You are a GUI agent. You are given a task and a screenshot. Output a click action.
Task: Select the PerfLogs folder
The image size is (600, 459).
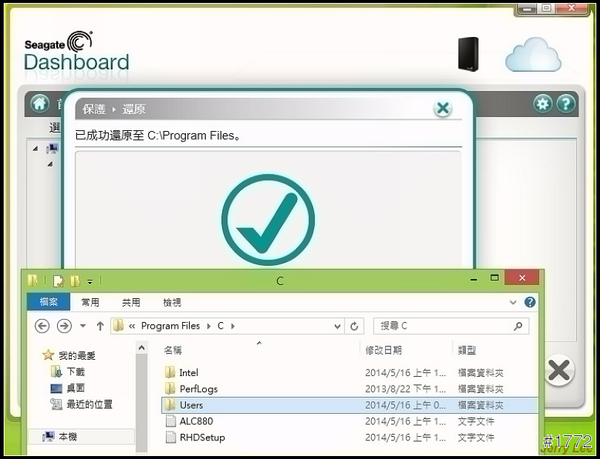(x=199, y=389)
